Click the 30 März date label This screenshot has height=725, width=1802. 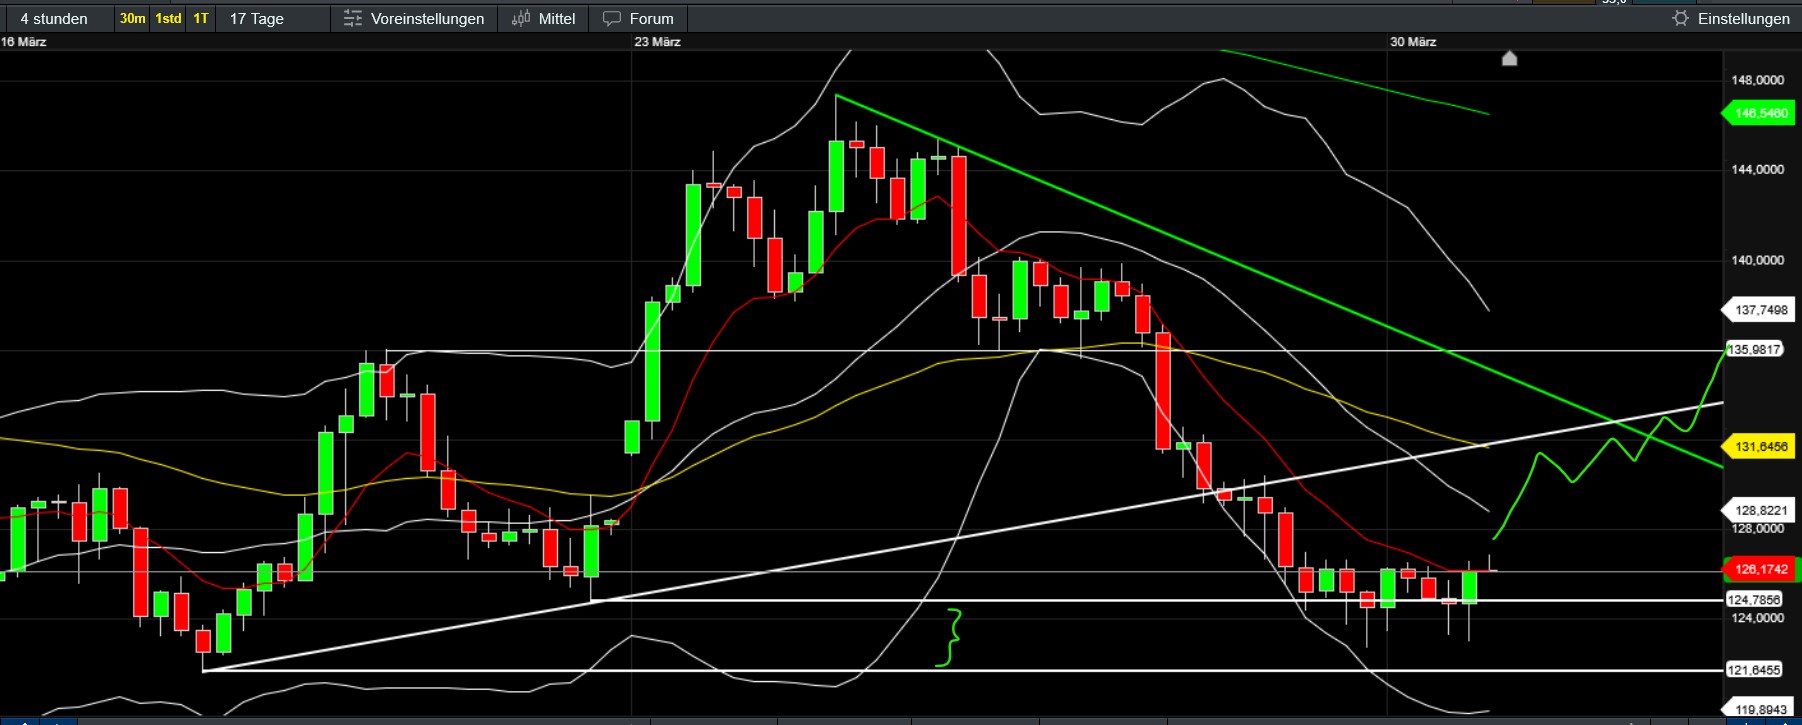point(1413,42)
